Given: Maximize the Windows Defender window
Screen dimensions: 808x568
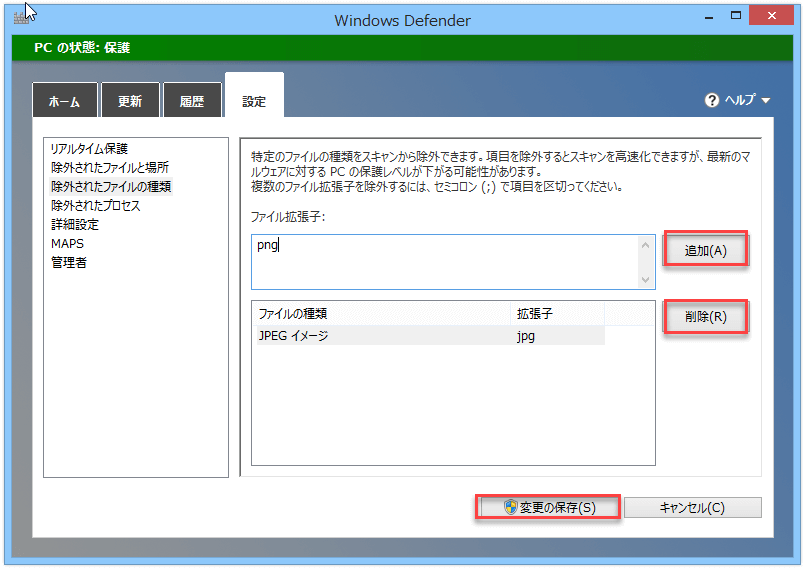Looking at the screenshot, I should point(736,16).
